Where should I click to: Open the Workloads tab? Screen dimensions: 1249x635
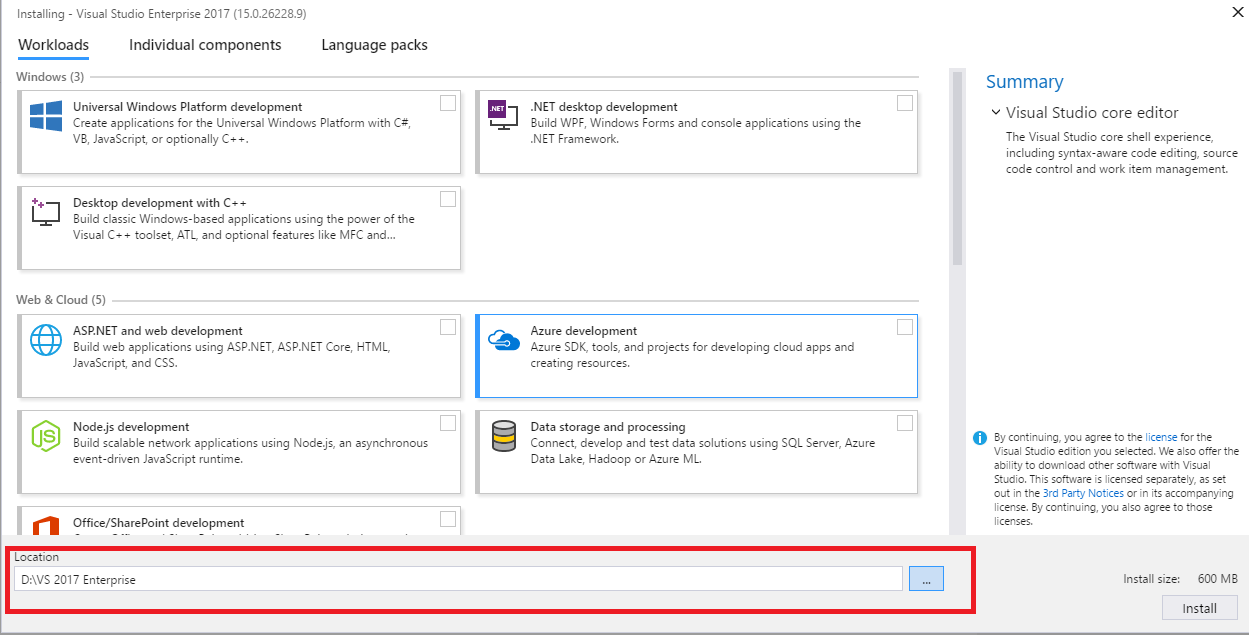(54, 45)
